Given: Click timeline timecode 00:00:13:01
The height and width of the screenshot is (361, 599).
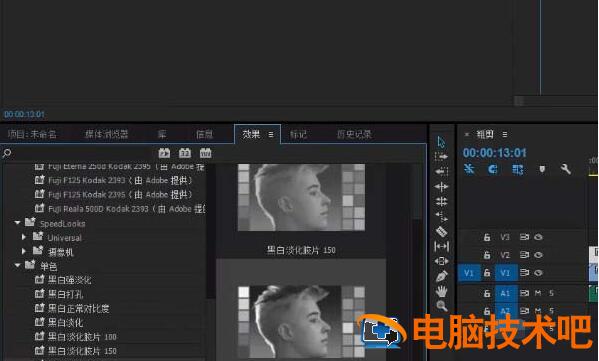Looking at the screenshot, I should (494, 153).
